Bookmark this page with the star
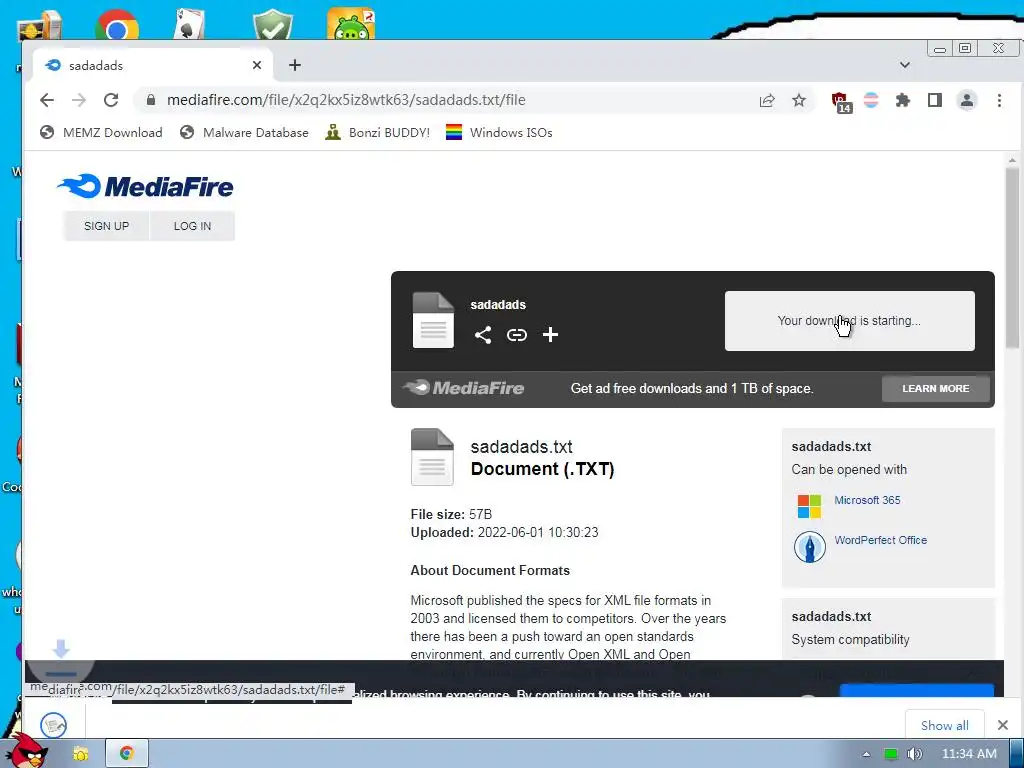This screenshot has height=768, width=1024. click(x=799, y=100)
